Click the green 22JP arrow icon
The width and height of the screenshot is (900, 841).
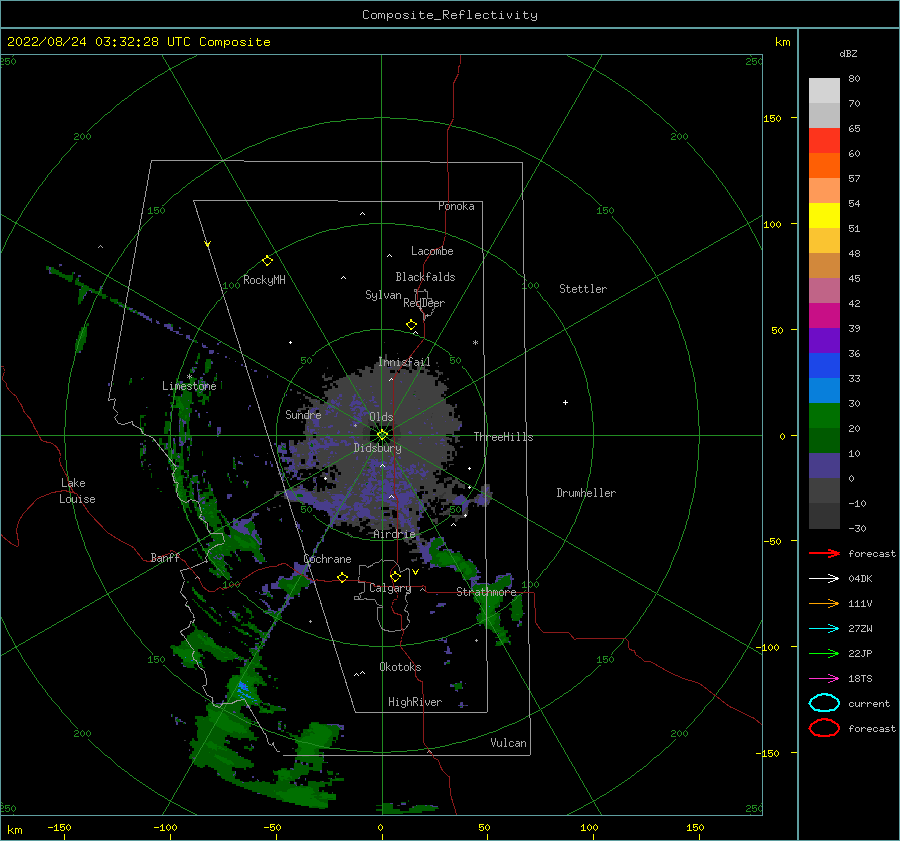pos(824,653)
